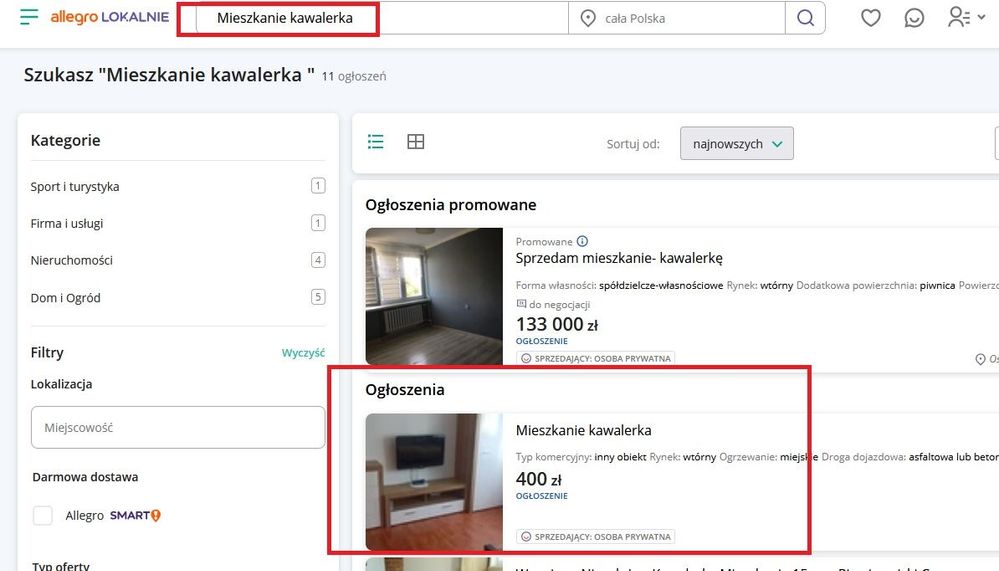Click the location pin in the search bar
Viewport: 999px width, 571px height.
point(588,18)
